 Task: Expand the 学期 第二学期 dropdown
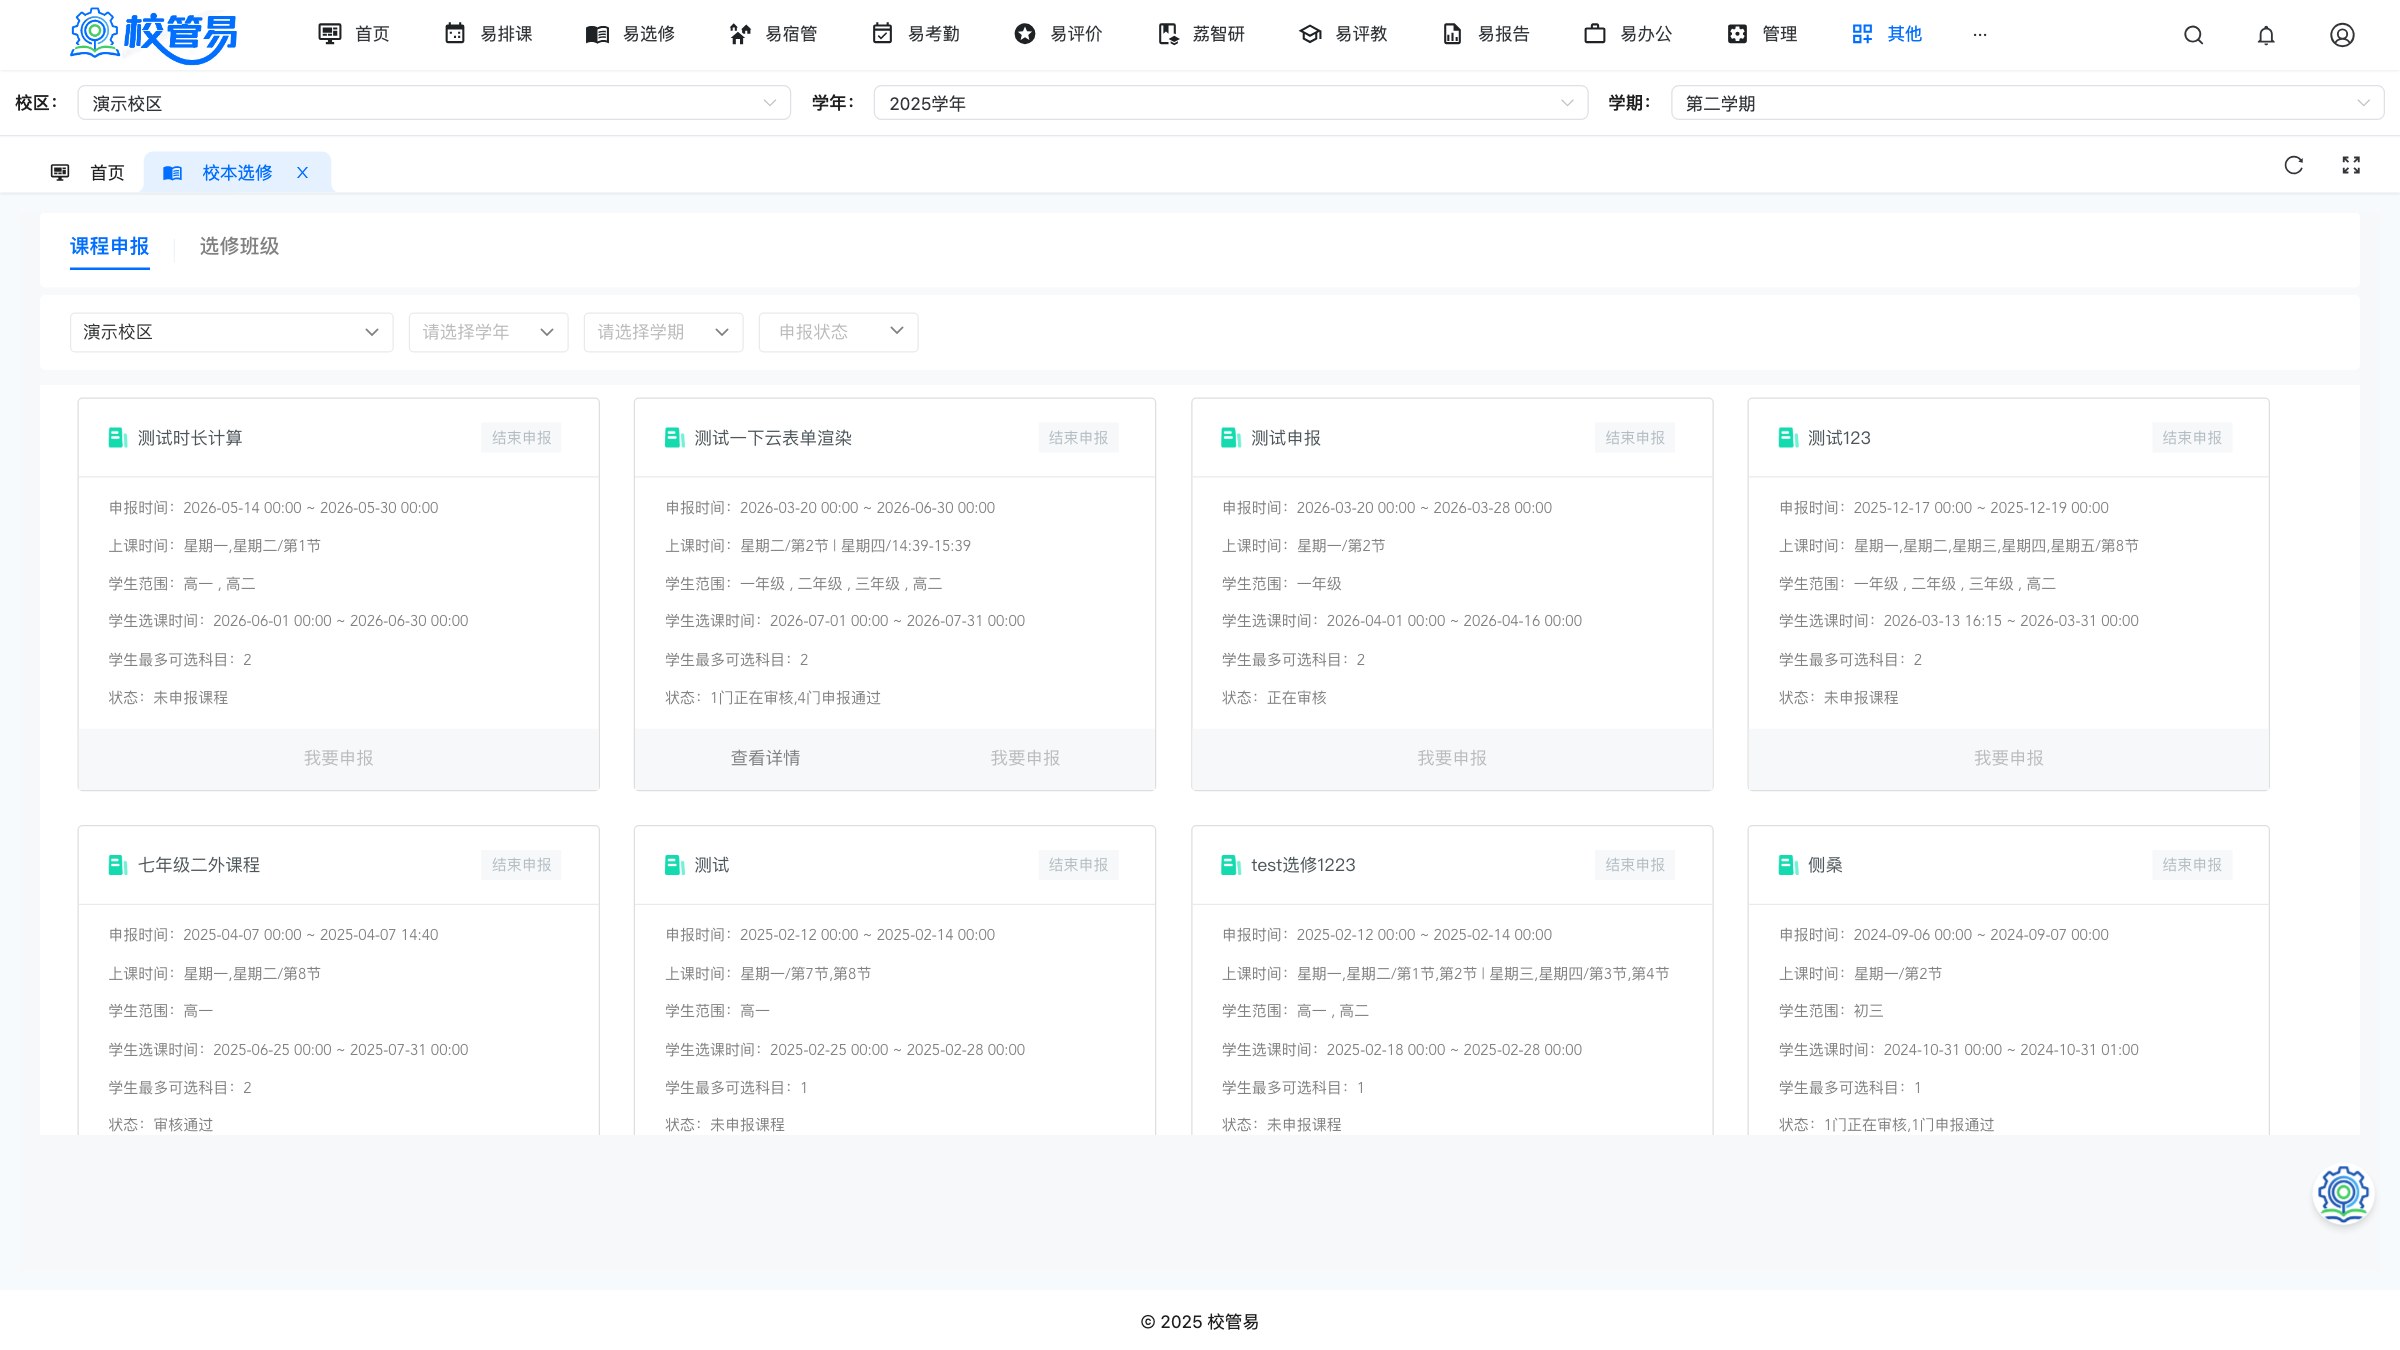(x=2027, y=103)
